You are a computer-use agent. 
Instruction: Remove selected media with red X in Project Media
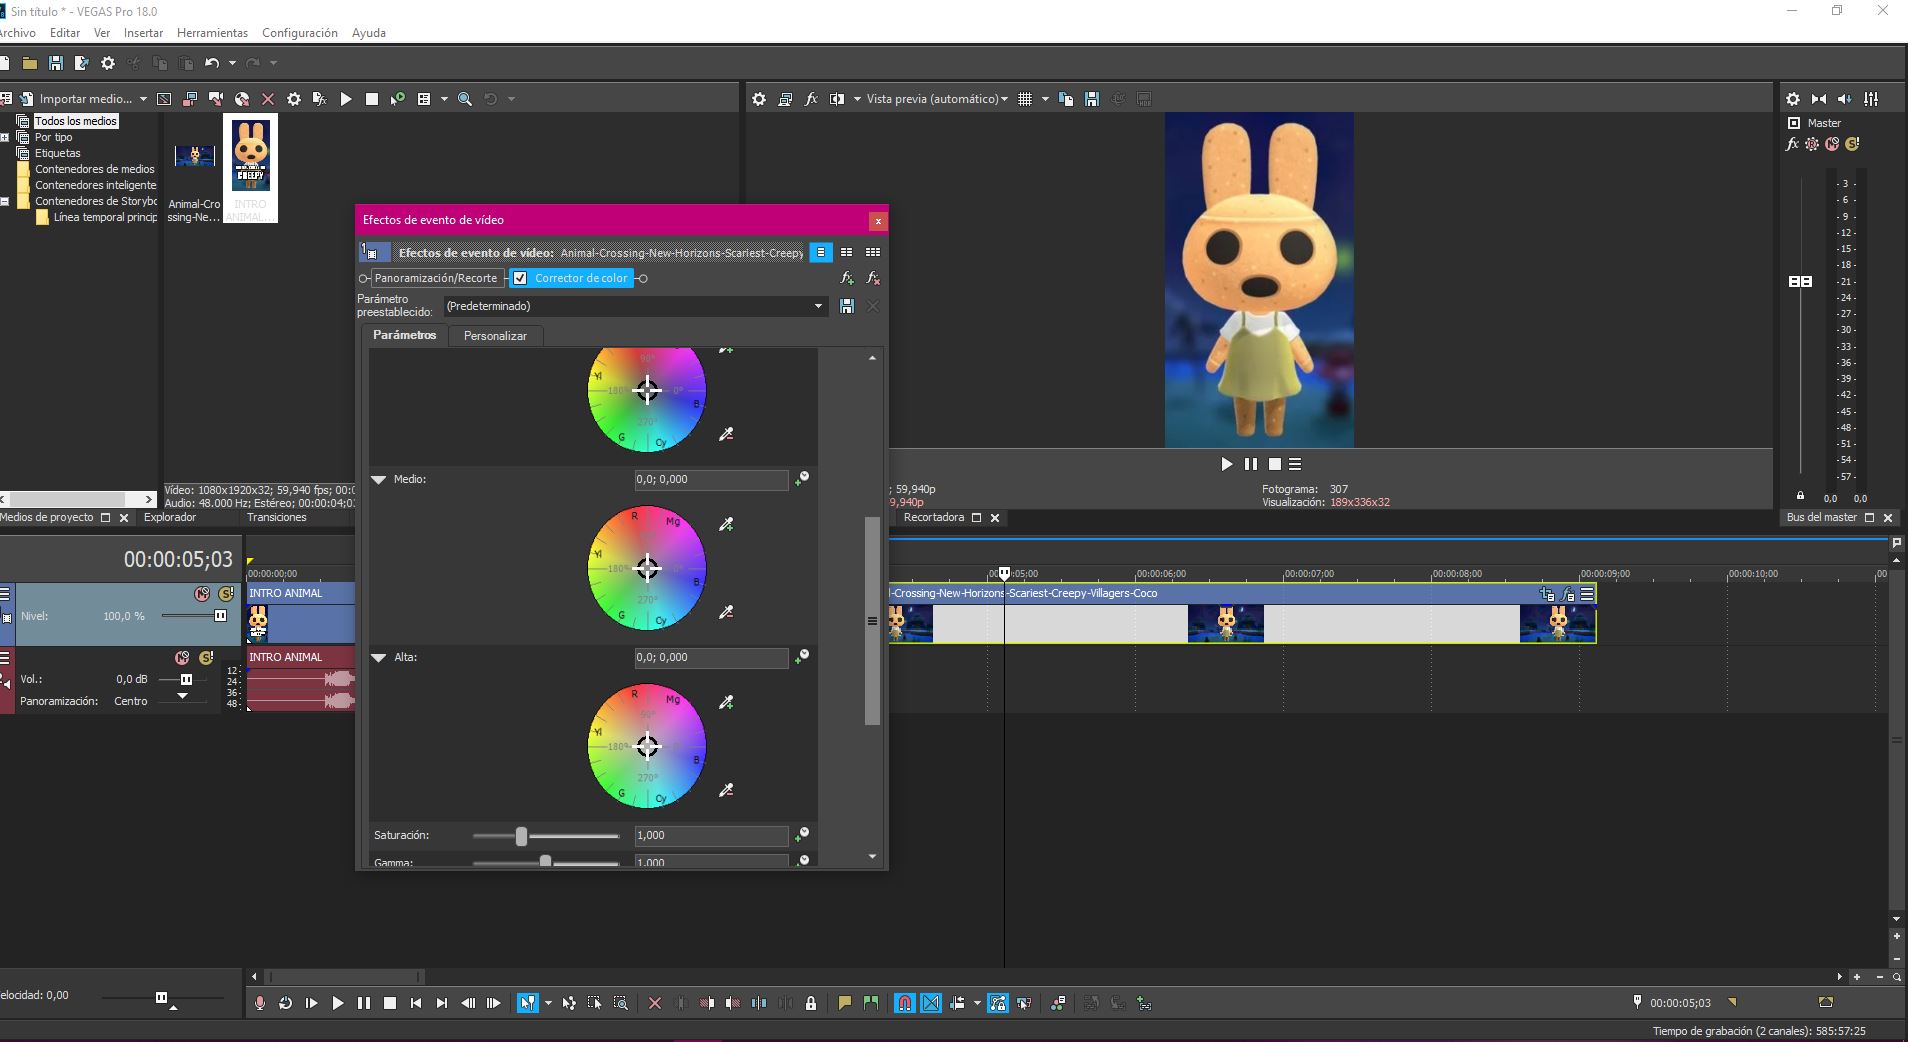coord(268,99)
